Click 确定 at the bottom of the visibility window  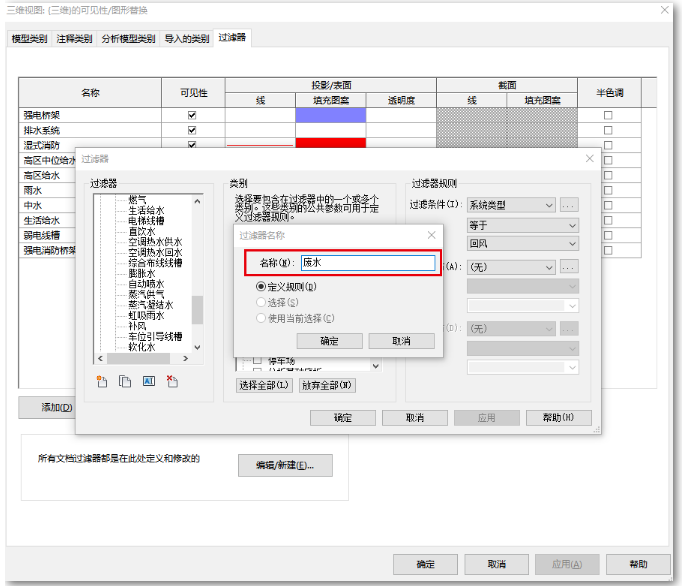point(425,564)
